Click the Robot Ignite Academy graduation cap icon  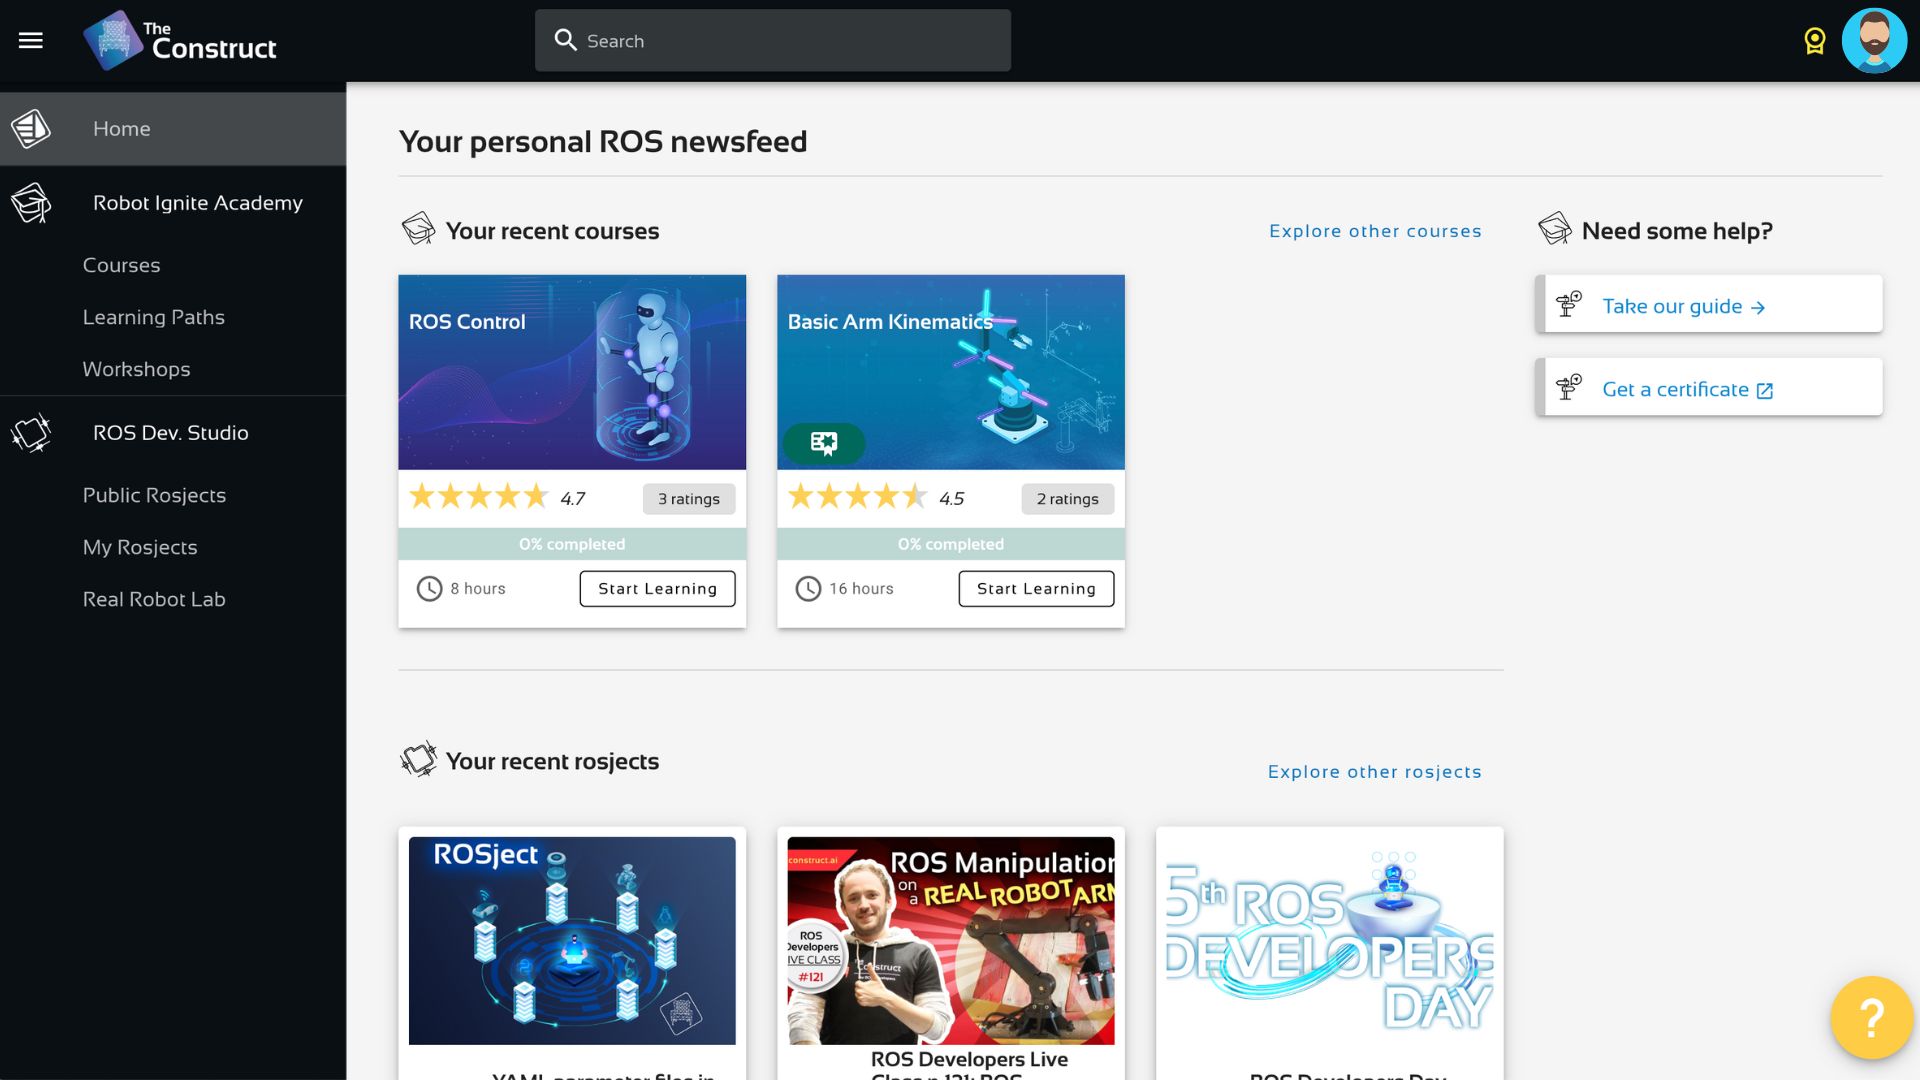point(31,203)
